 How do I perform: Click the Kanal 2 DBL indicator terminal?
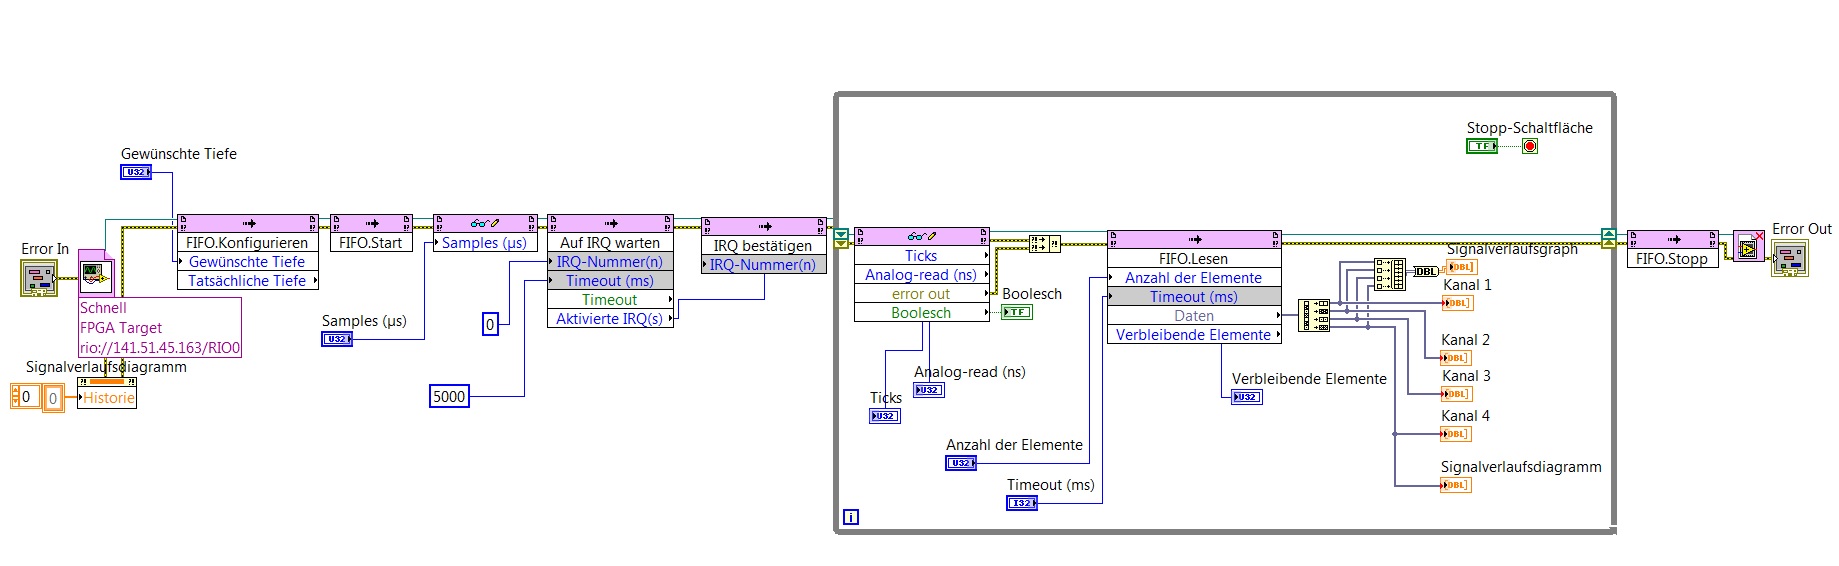coord(1457,358)
